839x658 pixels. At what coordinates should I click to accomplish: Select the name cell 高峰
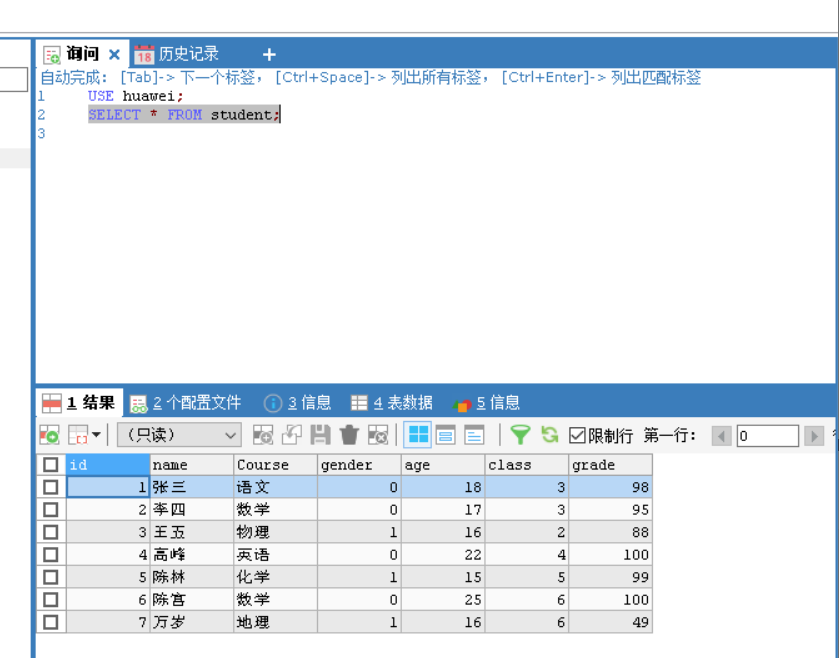pyautogui.click(x=192, y=555)
